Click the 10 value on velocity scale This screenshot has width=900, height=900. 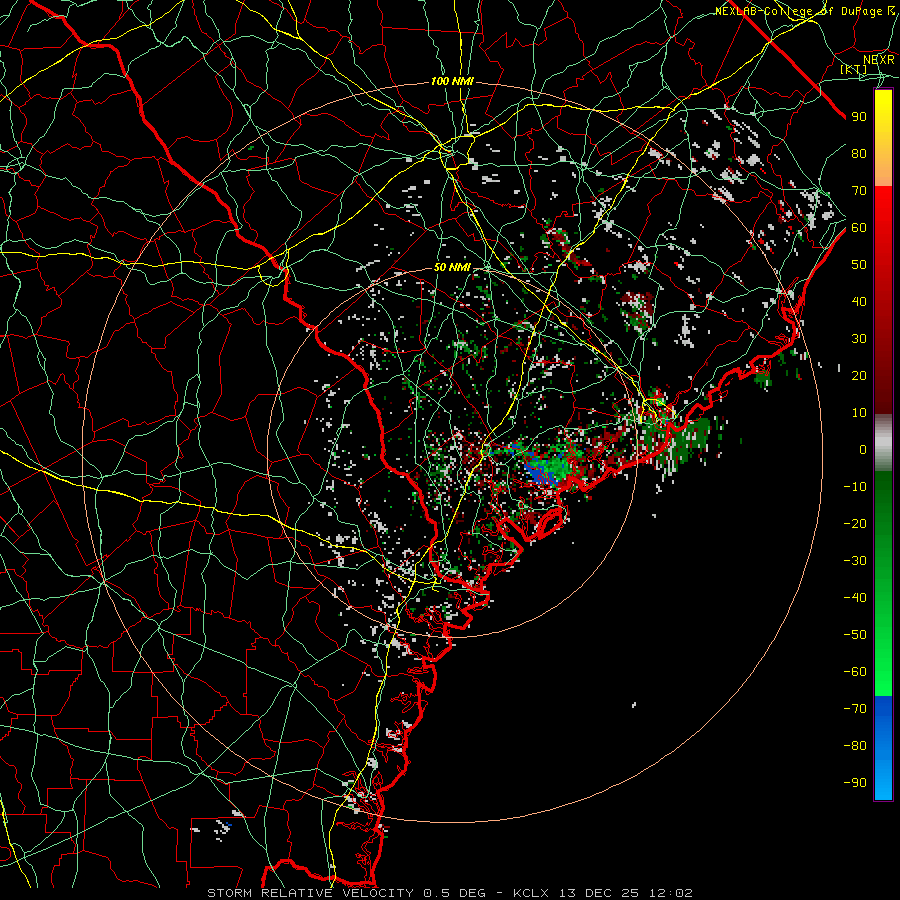859,413
